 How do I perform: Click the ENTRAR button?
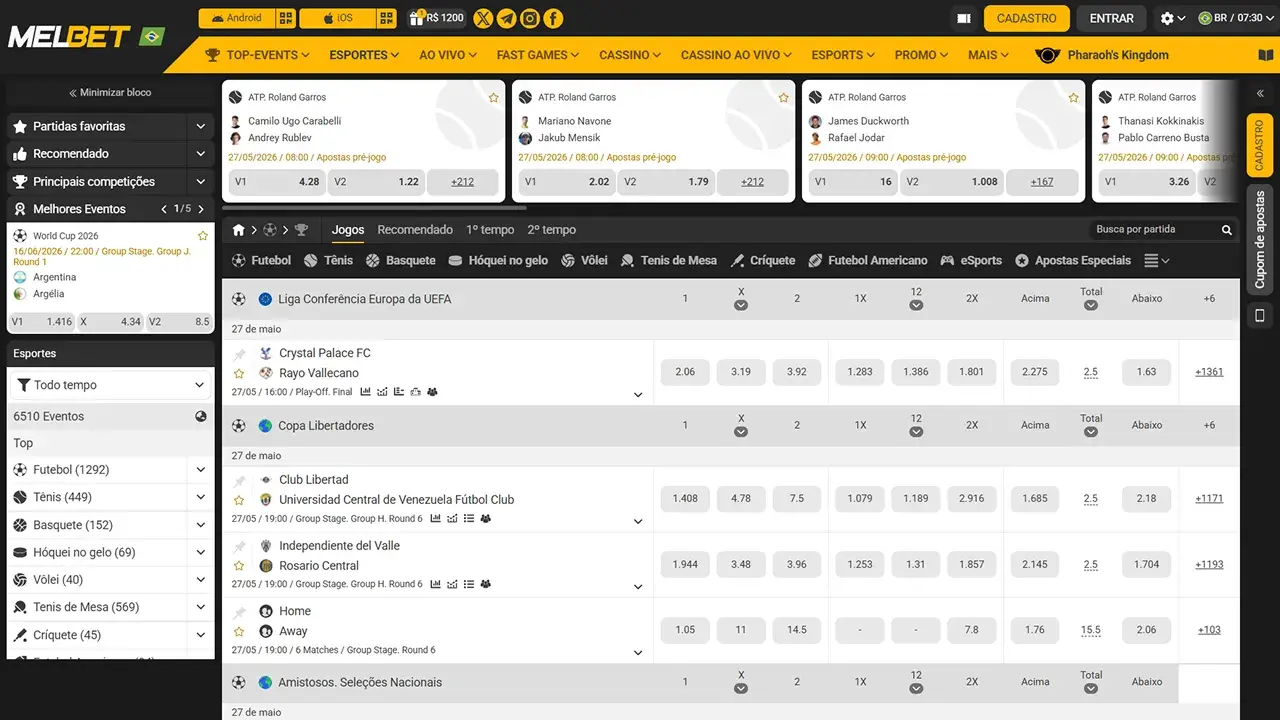point(1111,18)
